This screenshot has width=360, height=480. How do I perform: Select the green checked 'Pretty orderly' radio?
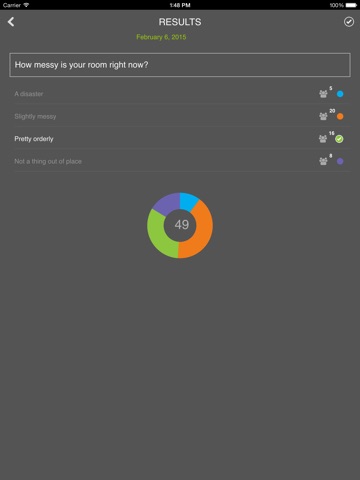(x=339, y=139)
